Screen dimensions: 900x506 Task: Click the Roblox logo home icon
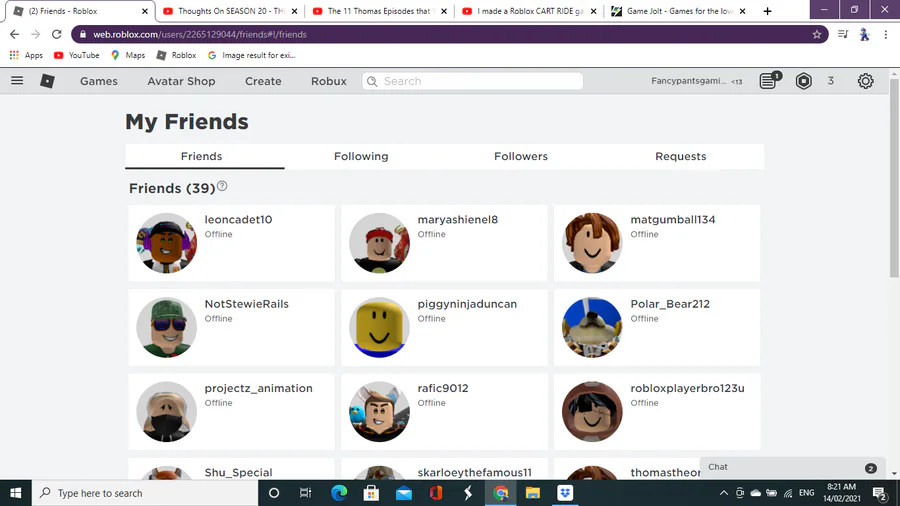coord(47,81)
